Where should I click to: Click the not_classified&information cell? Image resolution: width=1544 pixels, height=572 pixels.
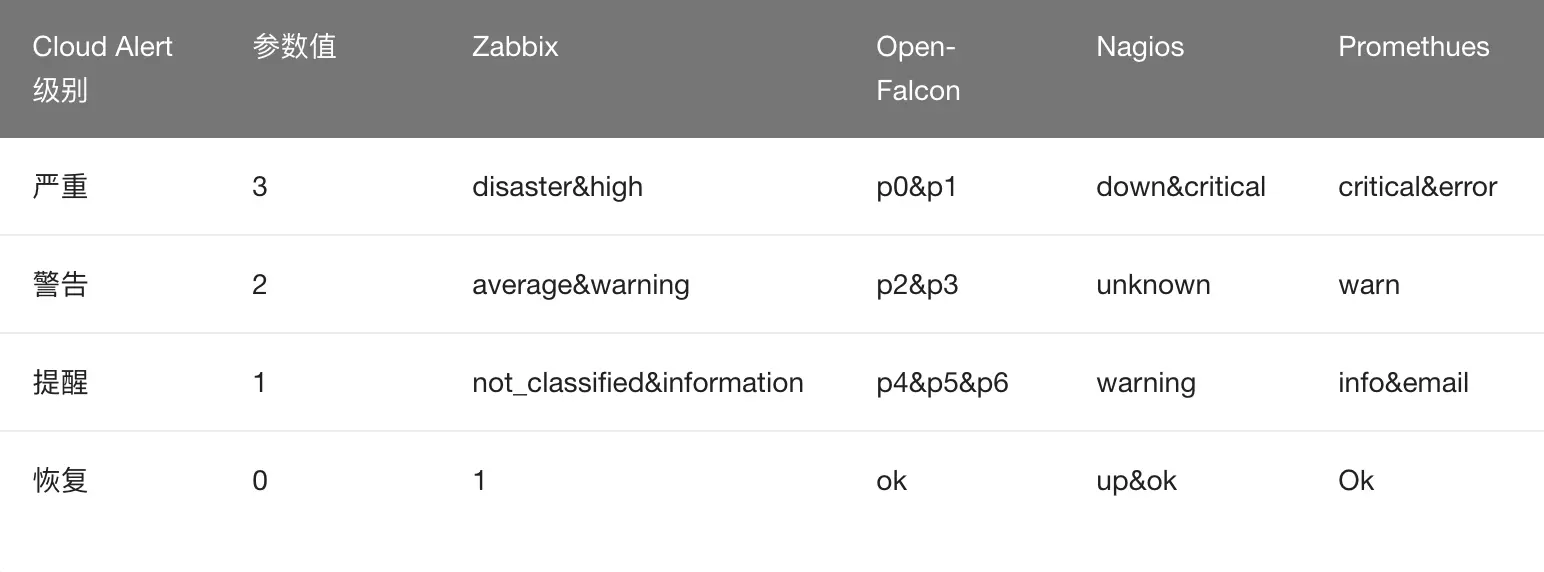tap(637, 383)
